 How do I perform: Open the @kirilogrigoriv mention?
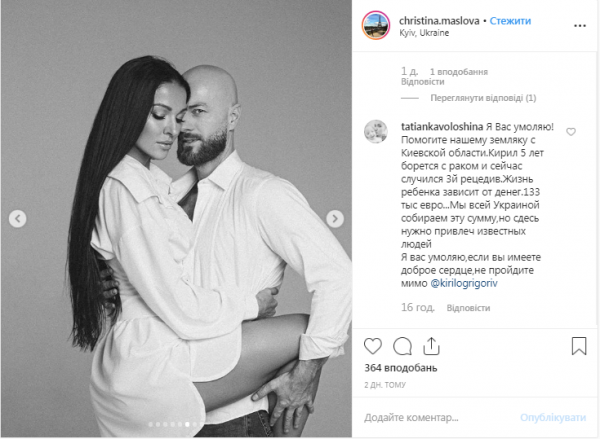464,284
